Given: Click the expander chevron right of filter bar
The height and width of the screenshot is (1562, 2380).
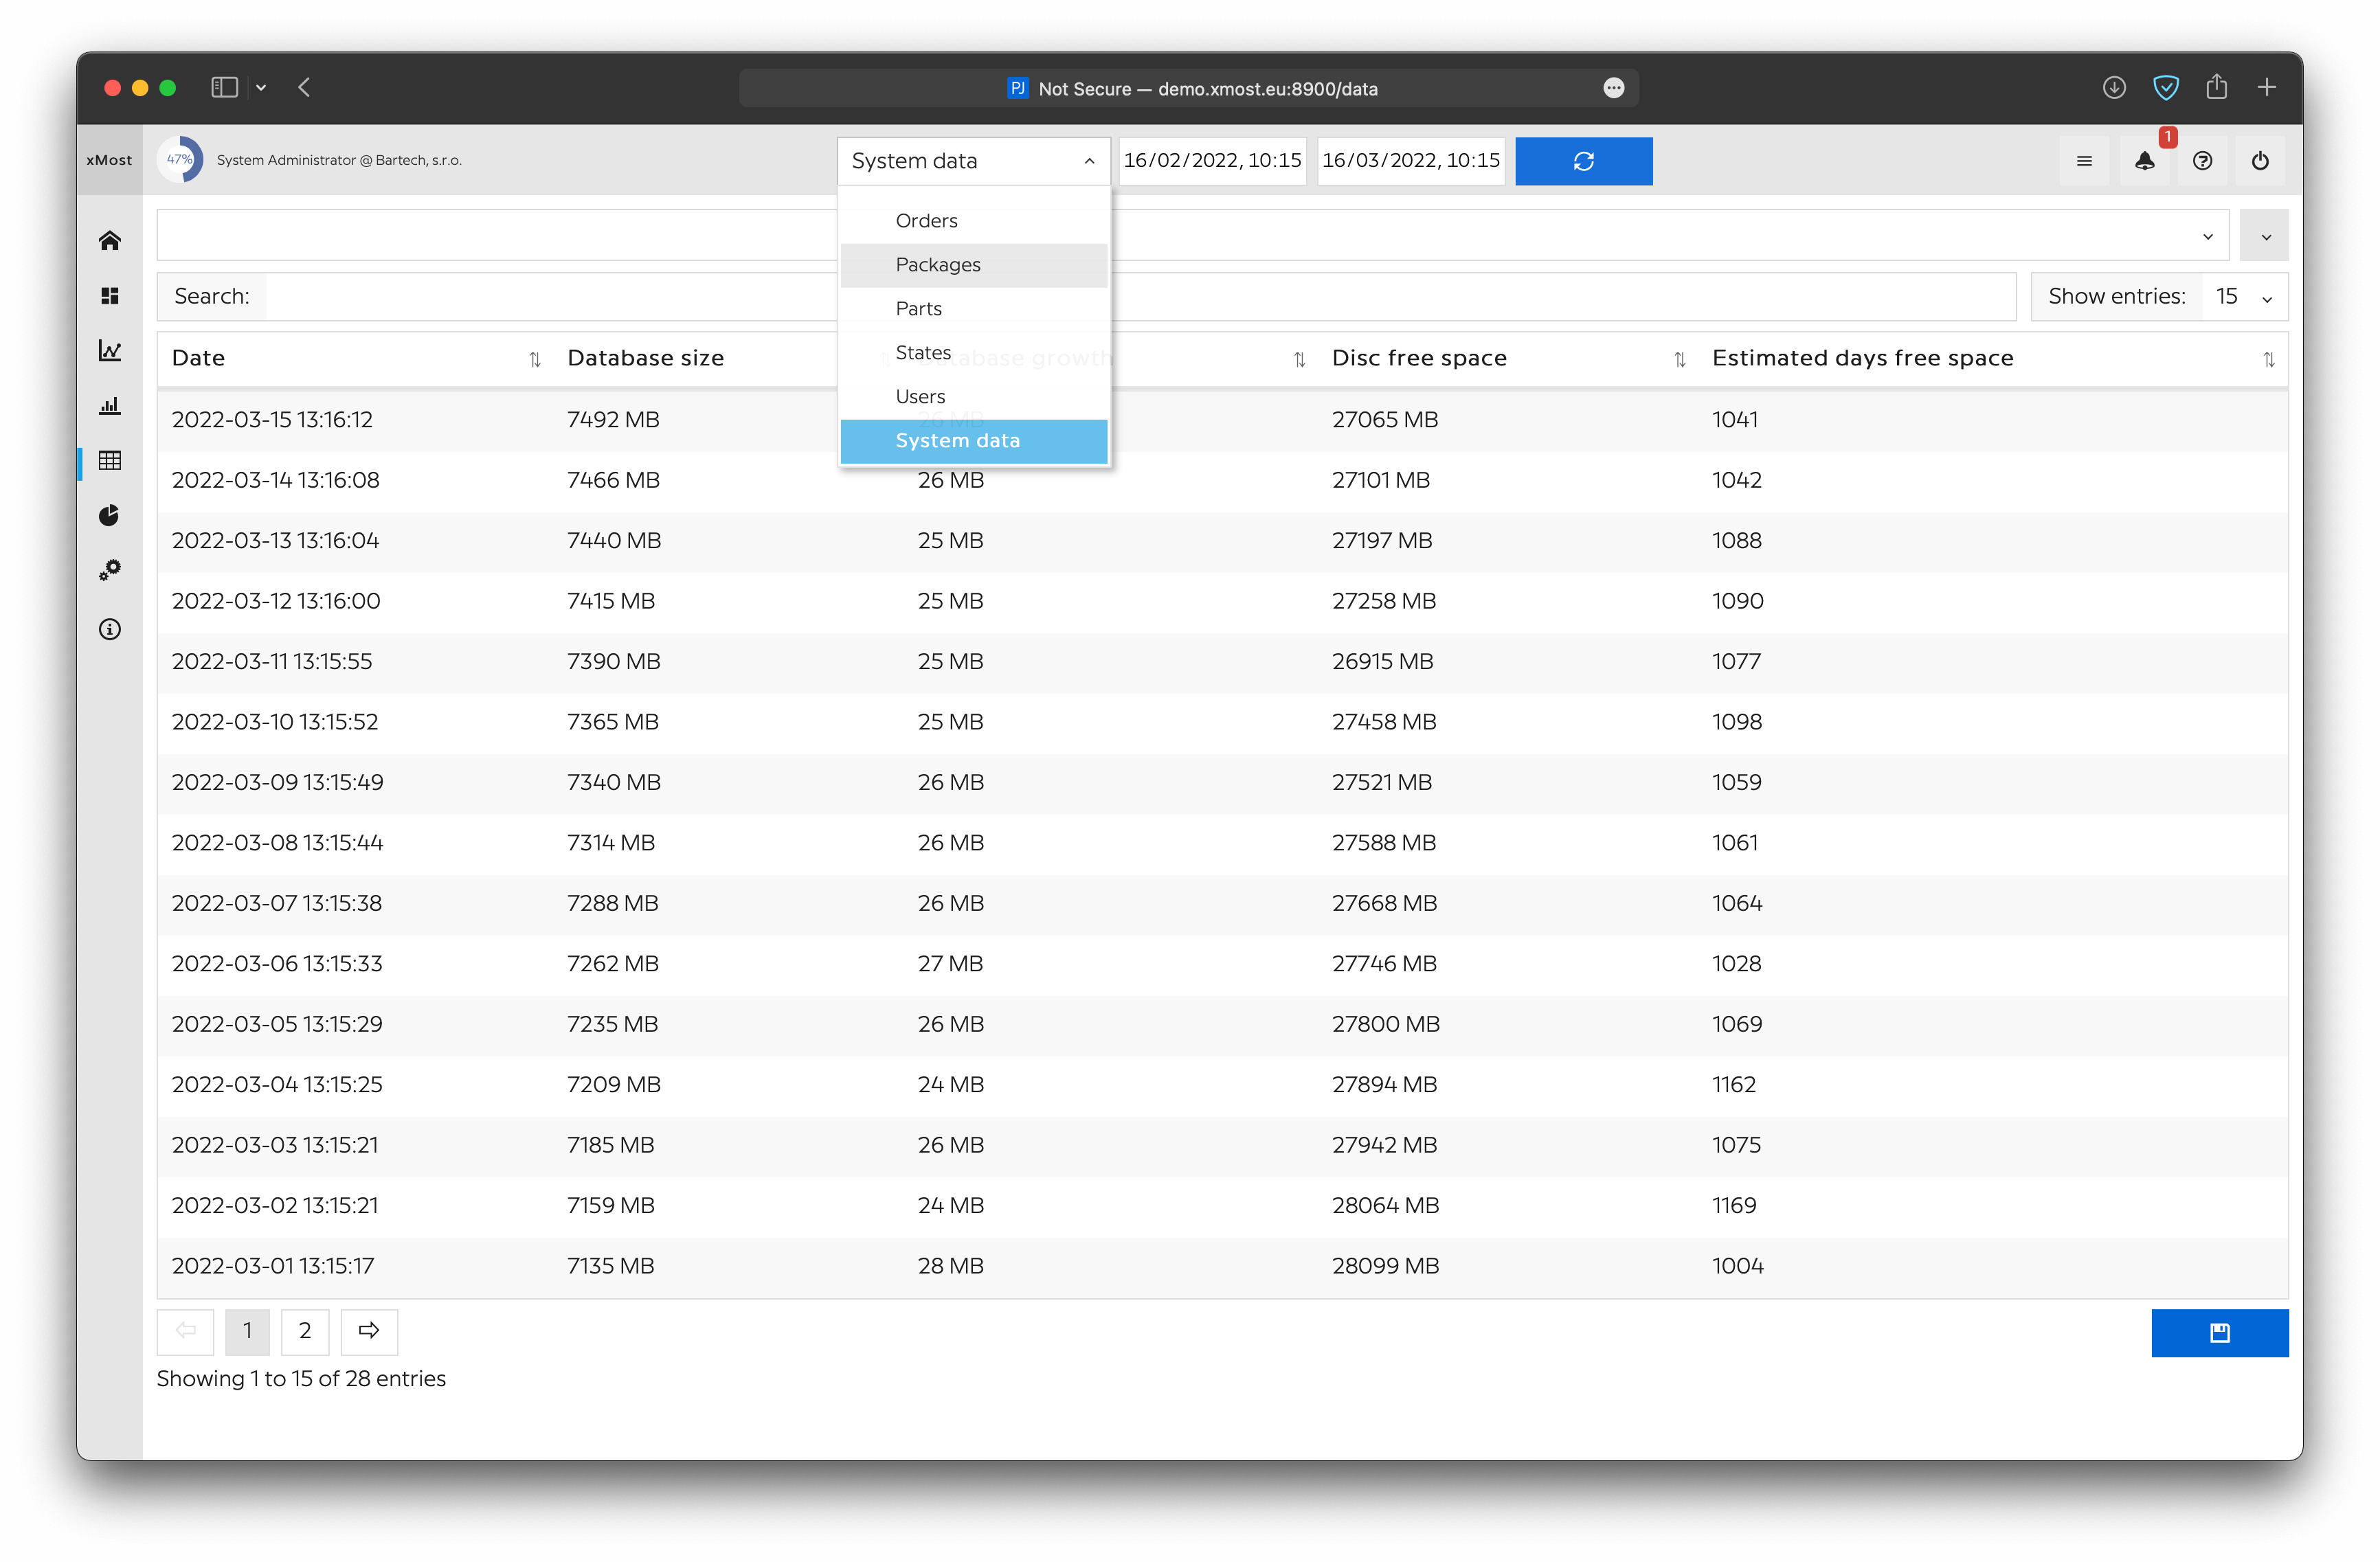Looking at the screenshot, I should click(x=2265, y=237).
